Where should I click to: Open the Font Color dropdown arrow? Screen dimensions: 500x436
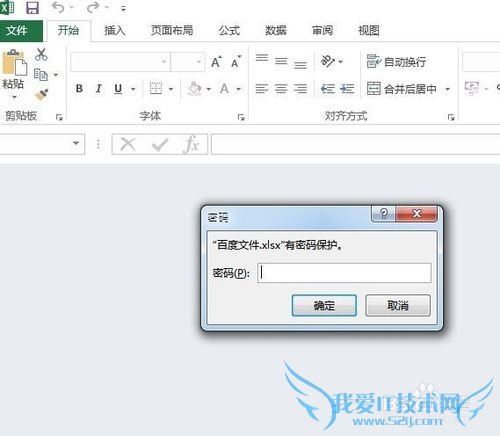point(239,89)
